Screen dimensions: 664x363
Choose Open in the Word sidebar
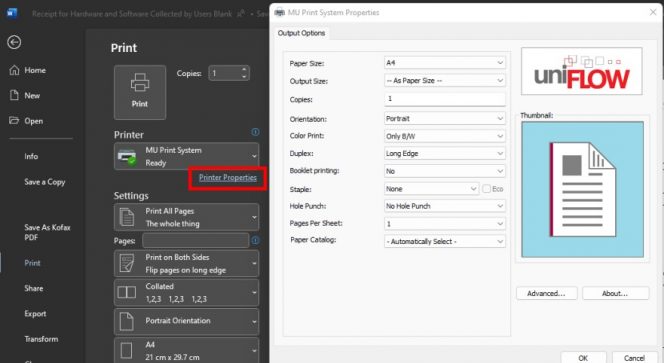(x=26, y=121)
